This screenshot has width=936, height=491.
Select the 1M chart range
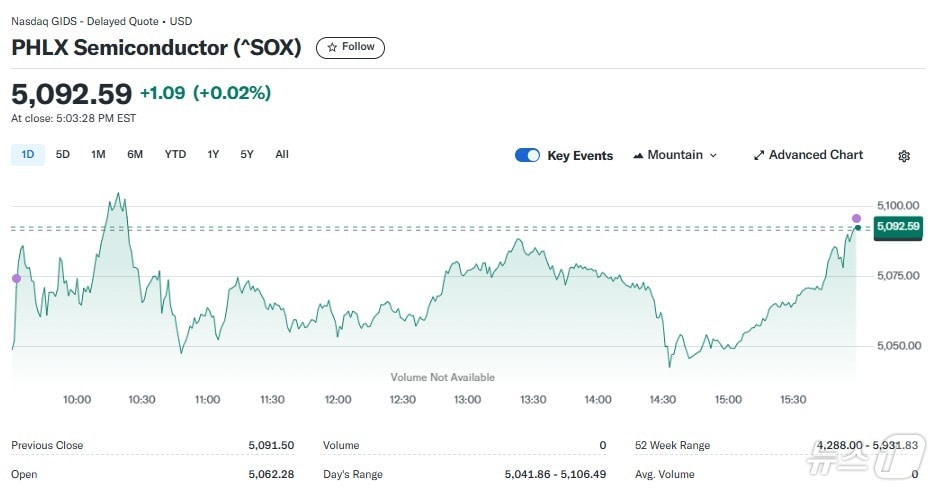click(98, 154)
